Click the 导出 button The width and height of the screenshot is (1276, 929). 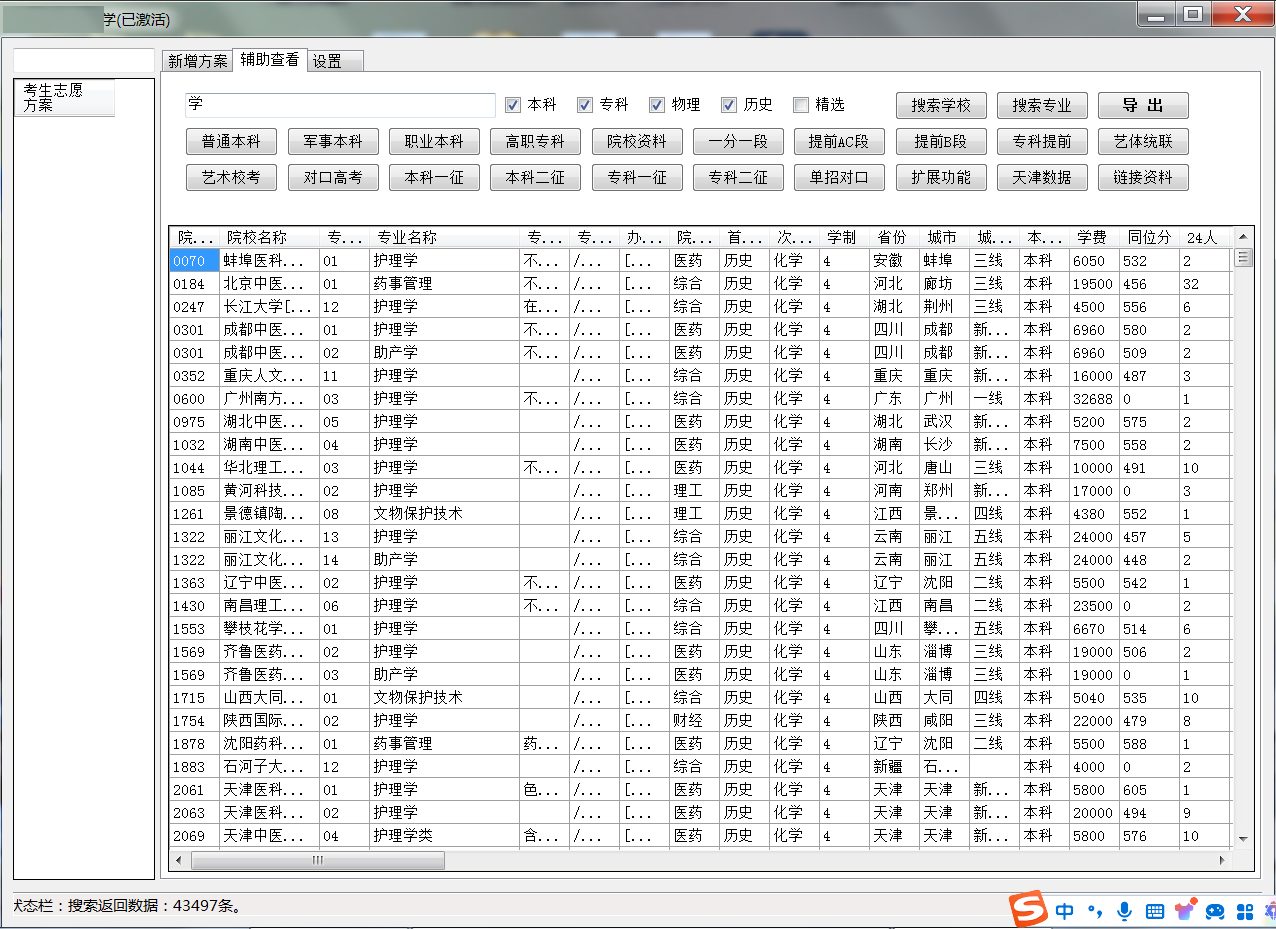tap(1142, 105)
